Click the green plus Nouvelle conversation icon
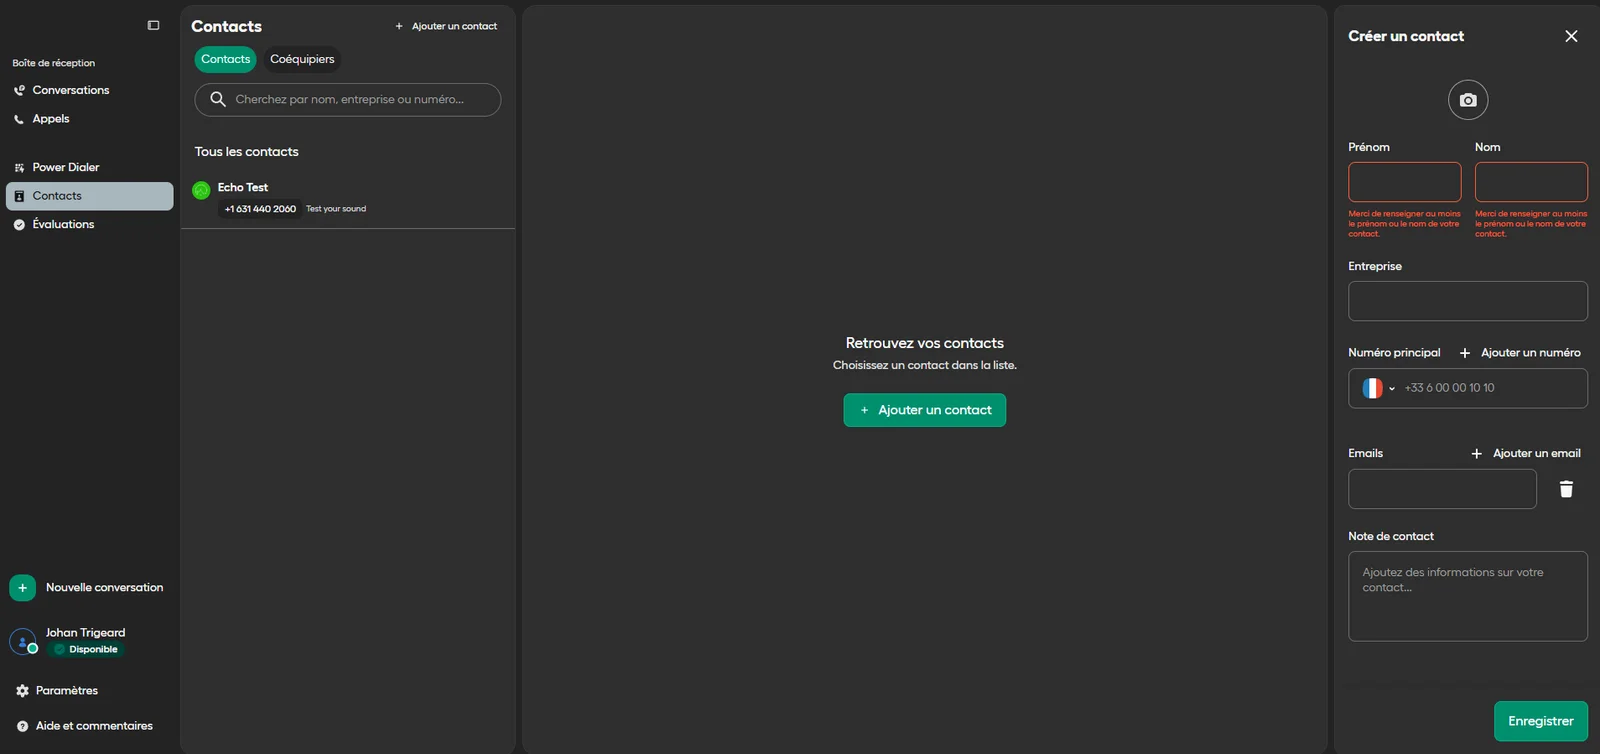Image resolution: width=1600 pixels, height=754 pixels. (x=23, y=588)
